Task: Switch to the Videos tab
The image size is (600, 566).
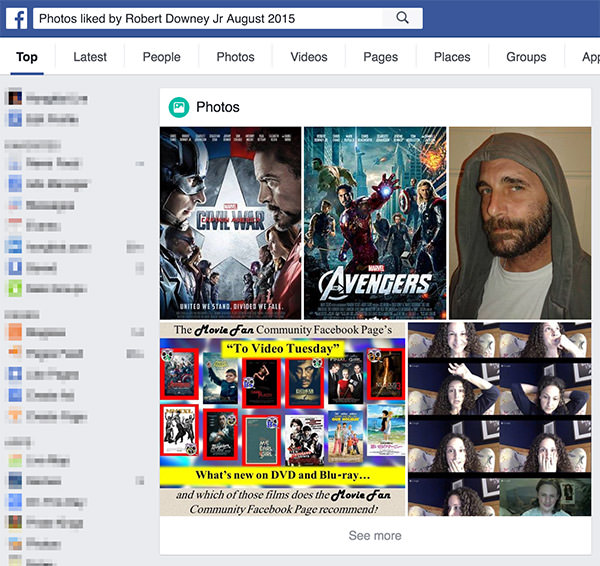Action: tap(309, 57)
